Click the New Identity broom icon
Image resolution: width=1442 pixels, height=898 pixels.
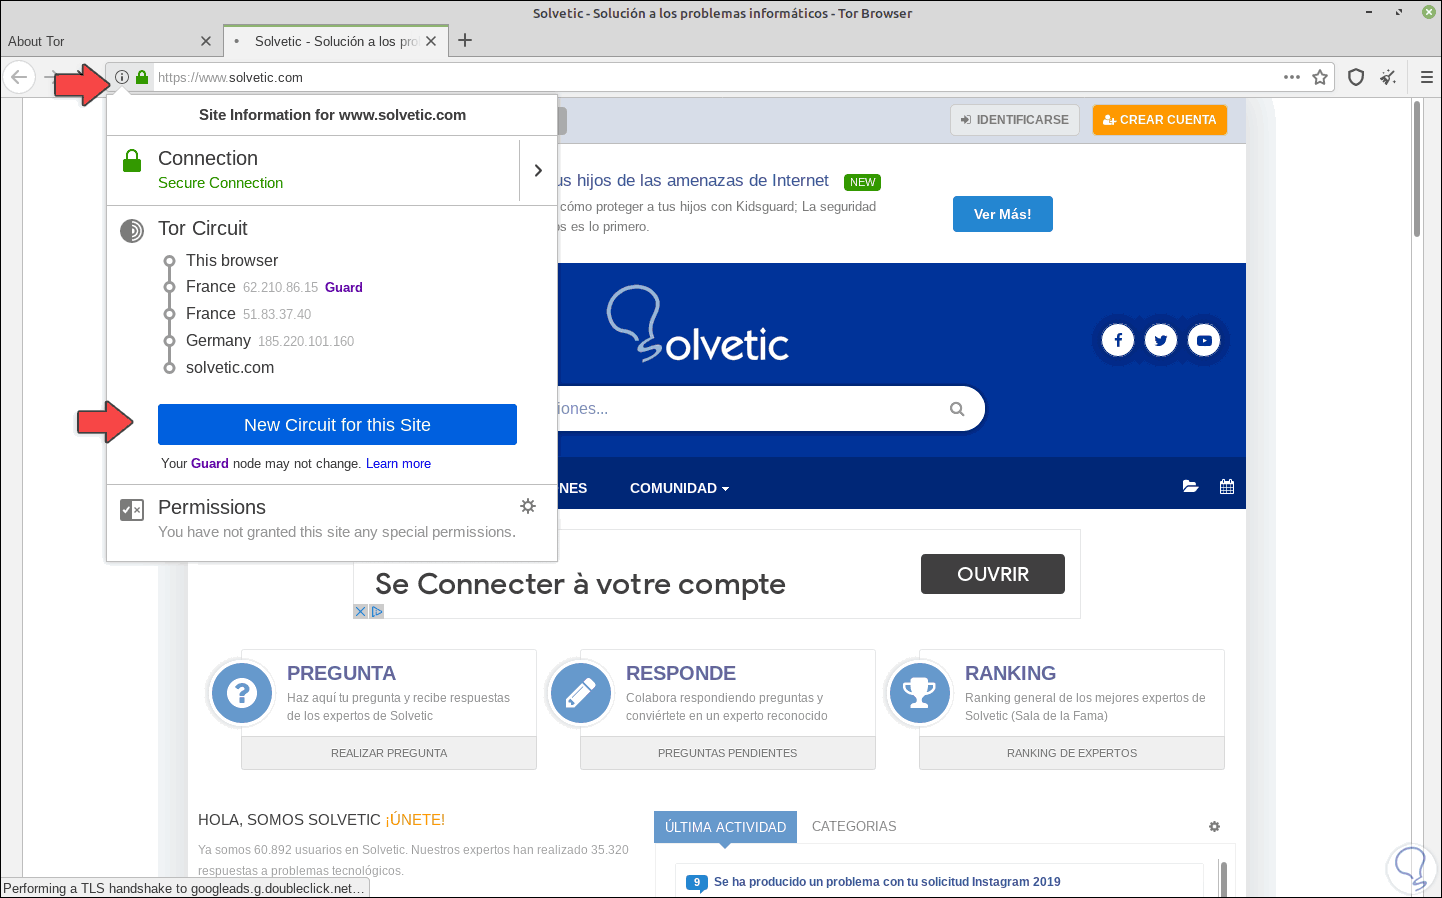pos(1388,77)
